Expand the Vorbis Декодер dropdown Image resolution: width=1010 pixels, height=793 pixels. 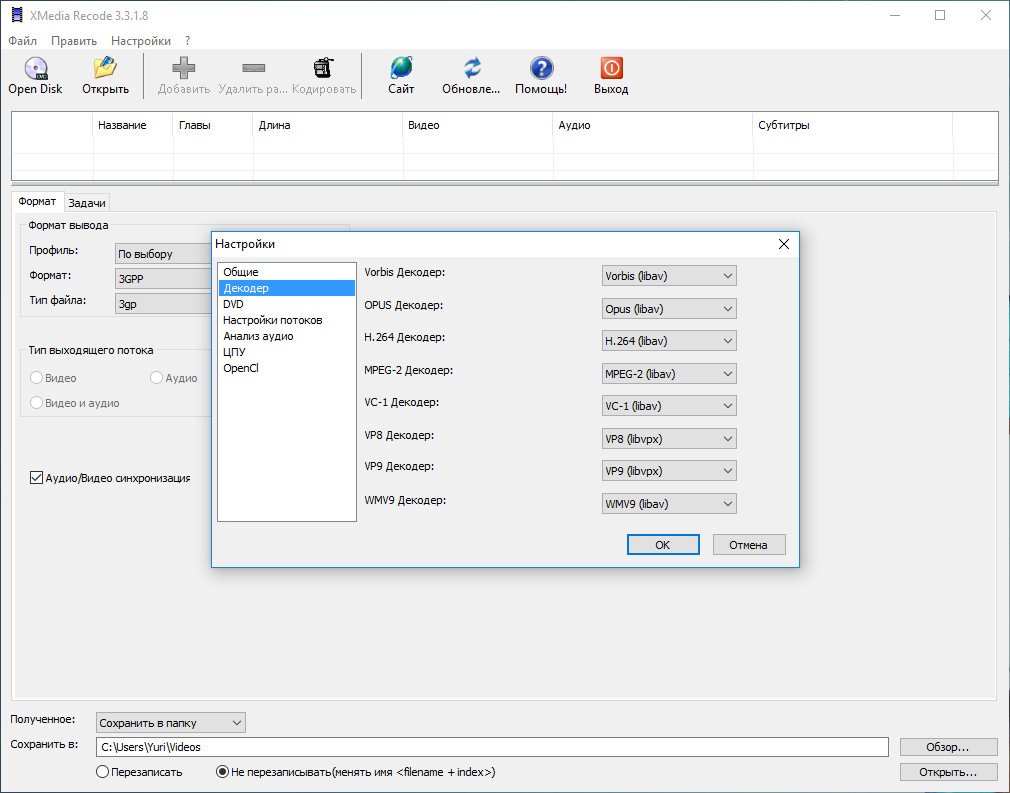(x=669, y=275)
